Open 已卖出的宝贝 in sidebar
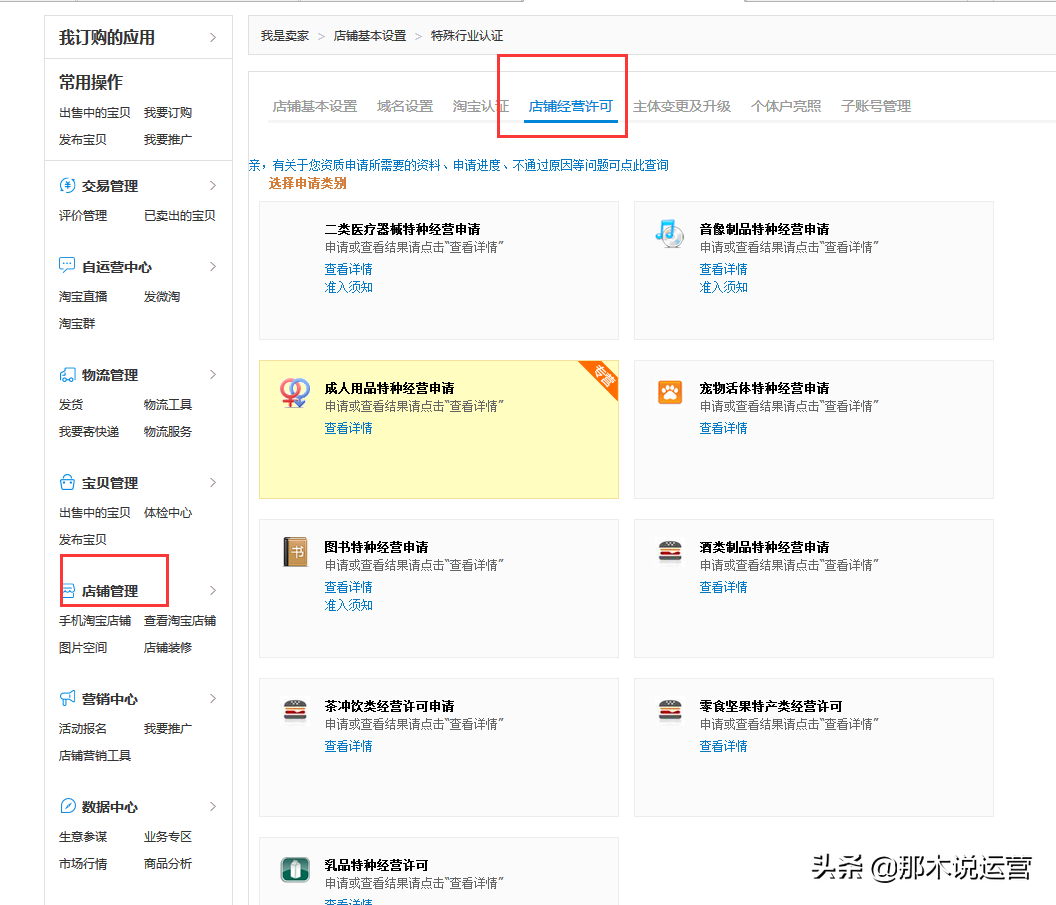This screenshot has height=905, width=1056. pyautogui.click(x=180, y=215)
